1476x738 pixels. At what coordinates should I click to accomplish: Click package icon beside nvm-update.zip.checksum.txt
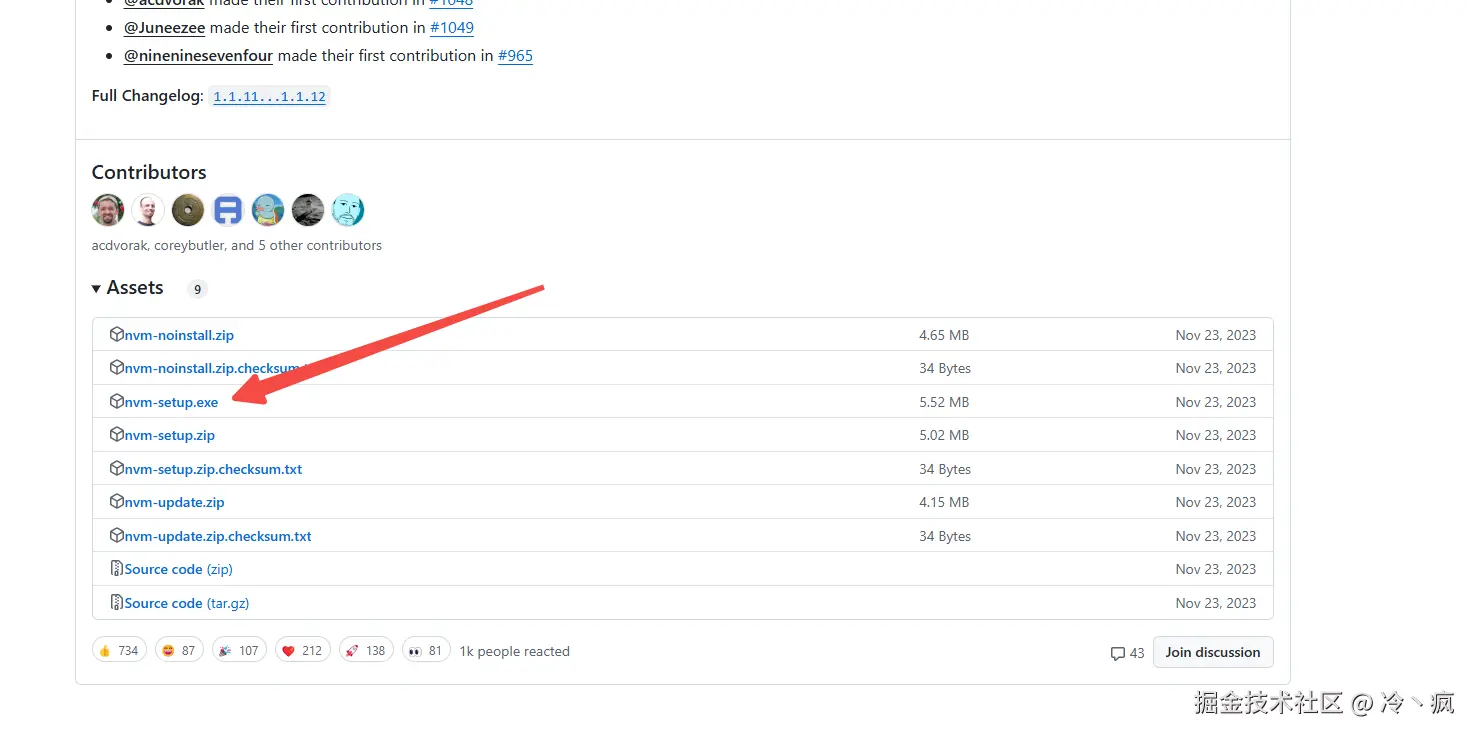coord(117,536)
